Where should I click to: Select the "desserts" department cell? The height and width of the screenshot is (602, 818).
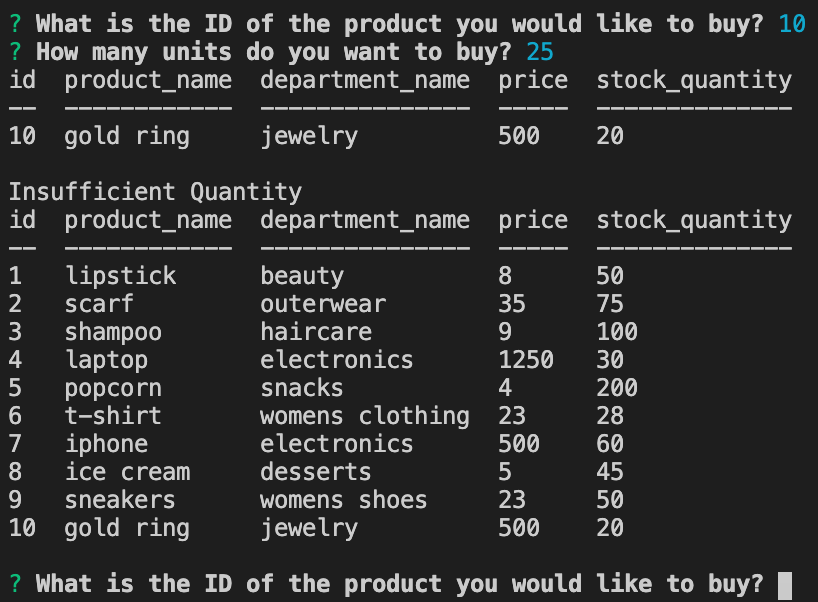tap(315, 472)
